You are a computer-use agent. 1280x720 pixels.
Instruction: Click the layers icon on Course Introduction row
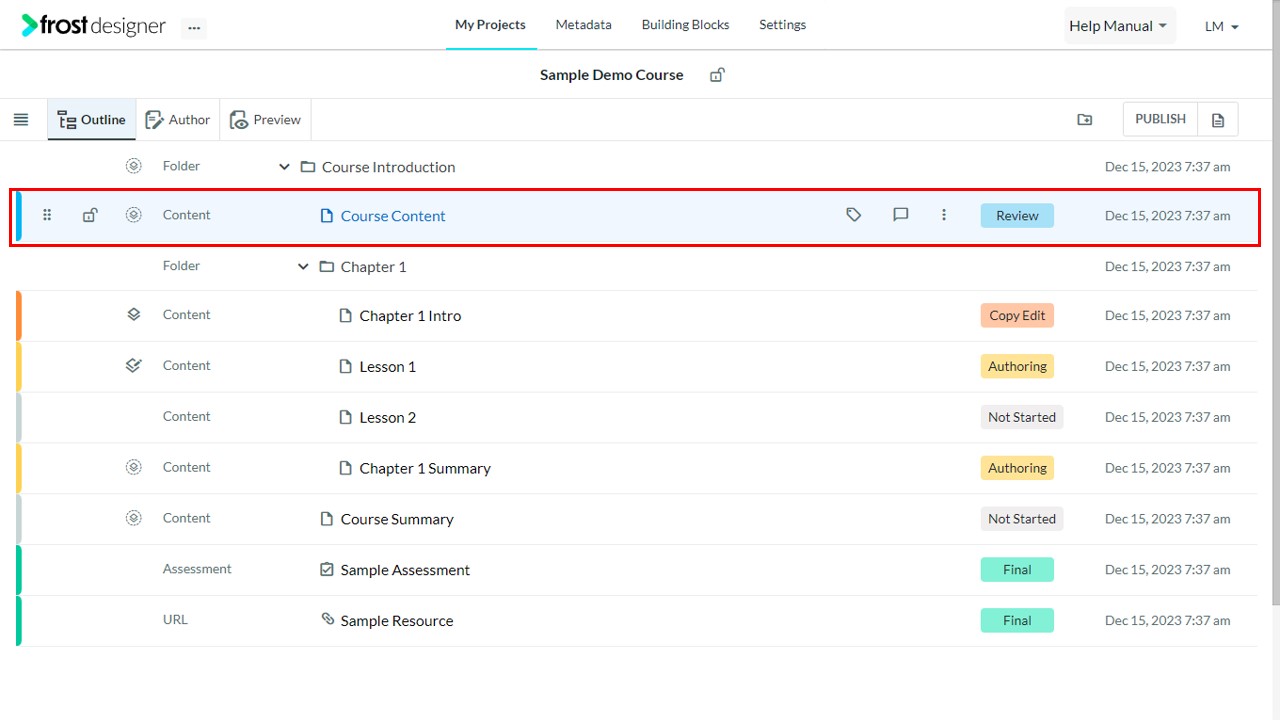(x=134, y=166)
